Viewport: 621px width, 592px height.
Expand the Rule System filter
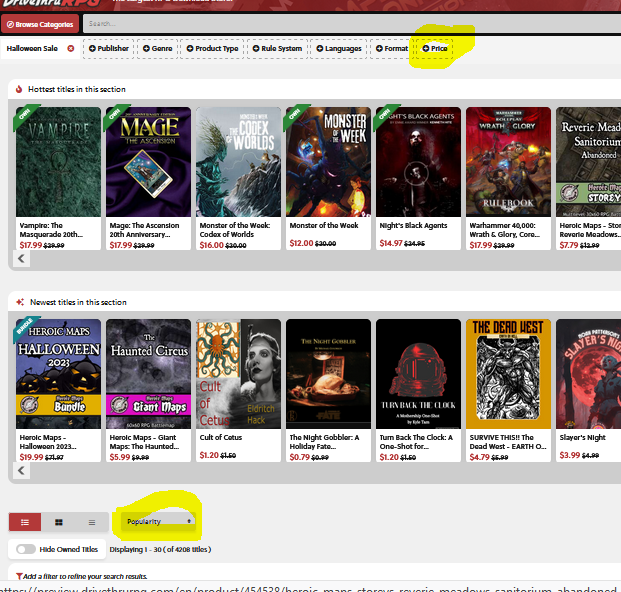coord(277,48)
